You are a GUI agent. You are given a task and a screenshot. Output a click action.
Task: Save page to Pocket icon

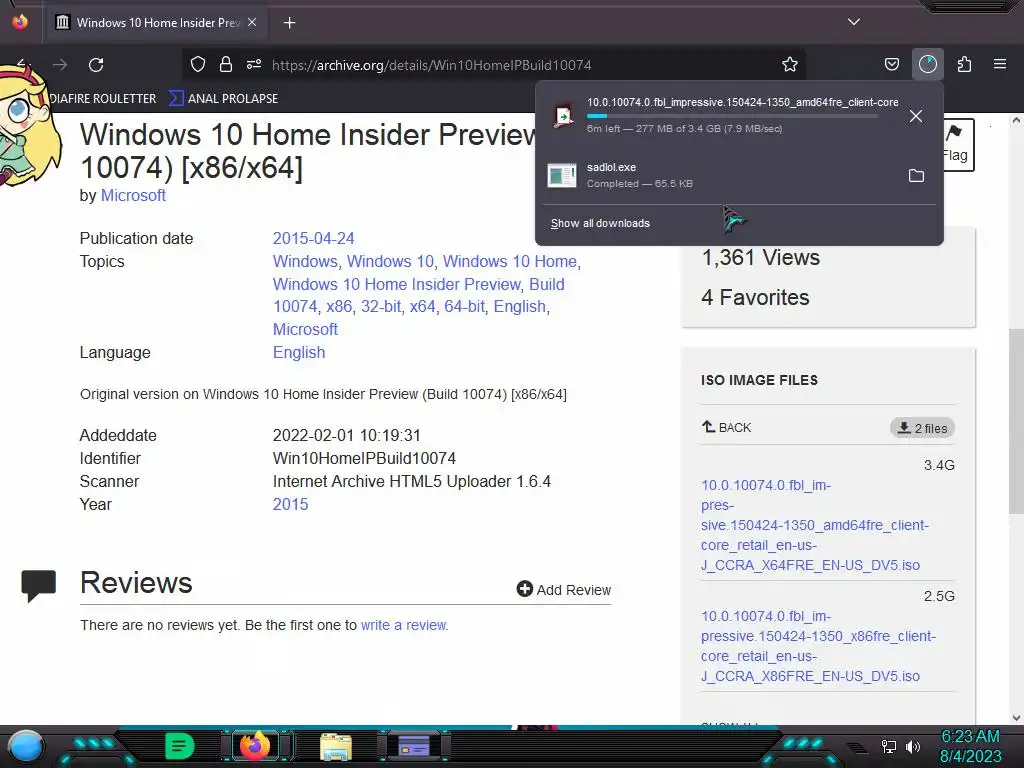[x=891, y=64]
